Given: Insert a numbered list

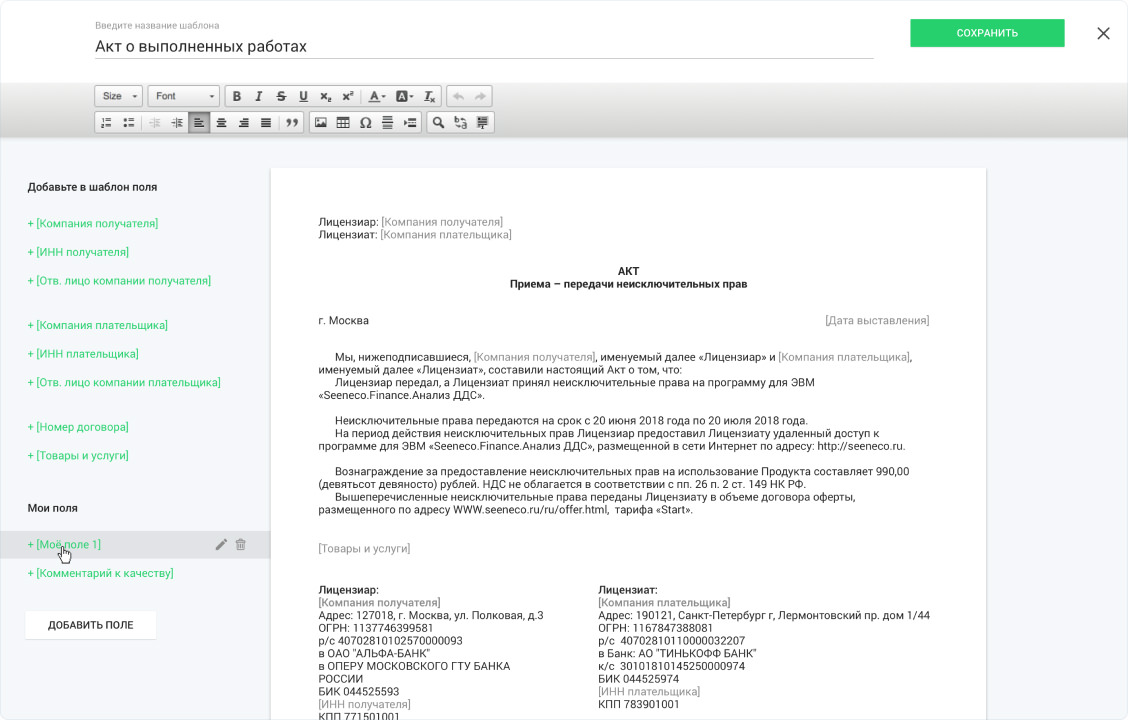Looking at the screenshot, I should 106,123.
